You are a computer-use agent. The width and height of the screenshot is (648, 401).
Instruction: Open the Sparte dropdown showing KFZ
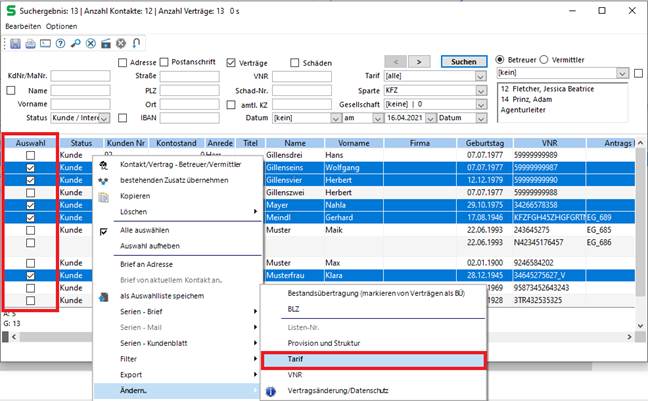pos(483,89)
